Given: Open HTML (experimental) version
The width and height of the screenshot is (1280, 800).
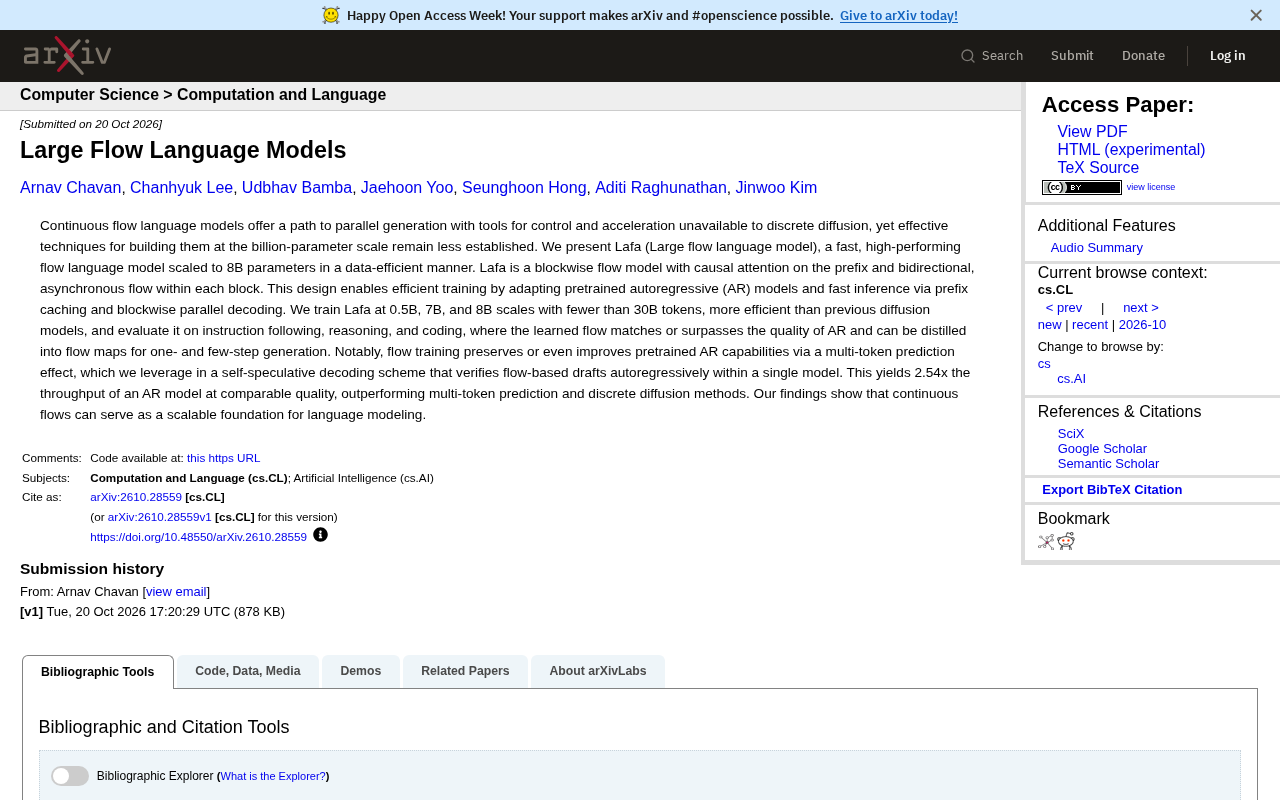Looking at the screenshot, I should coord(1131,150).
